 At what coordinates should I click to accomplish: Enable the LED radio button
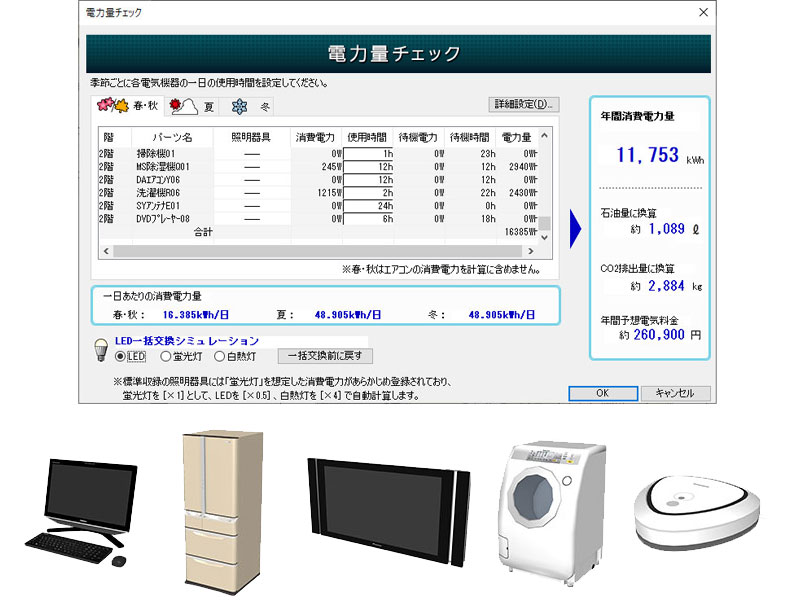click(x=120, y=354)
